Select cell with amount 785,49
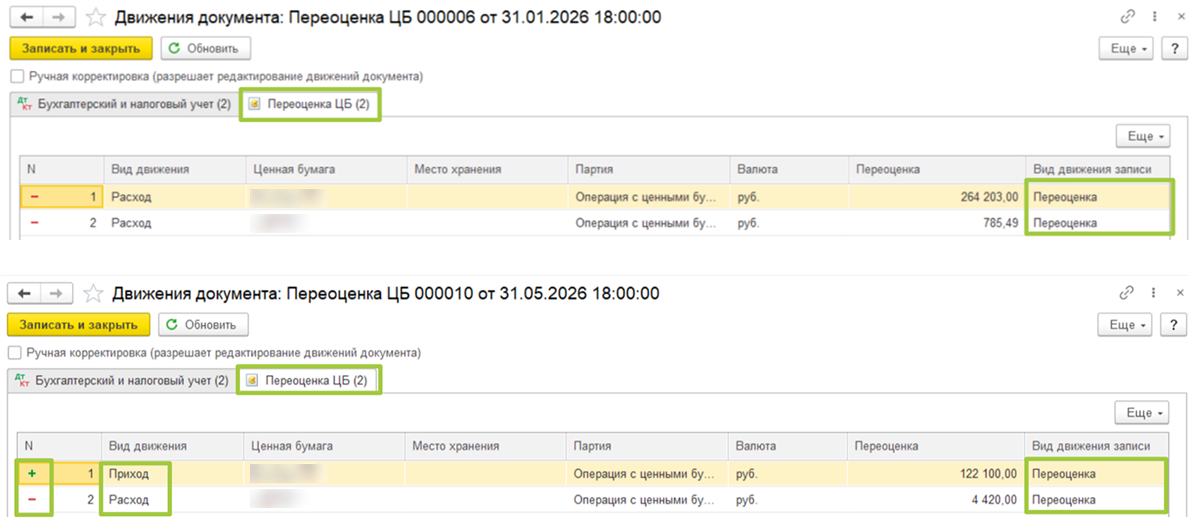 pyautogui.click(x=936, y=223)
